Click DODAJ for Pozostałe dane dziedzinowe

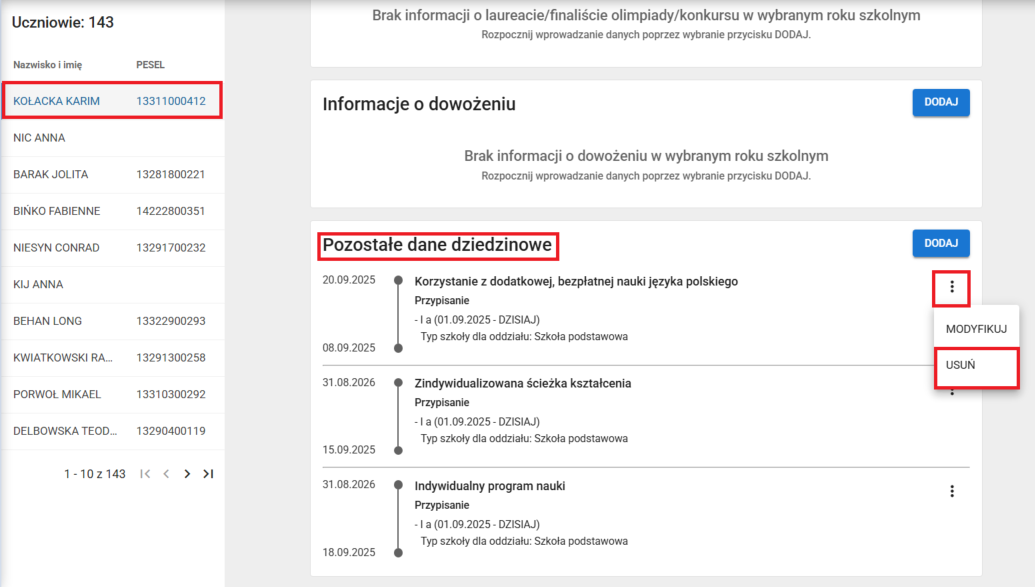pyautogui.click(x=939, y=243)
